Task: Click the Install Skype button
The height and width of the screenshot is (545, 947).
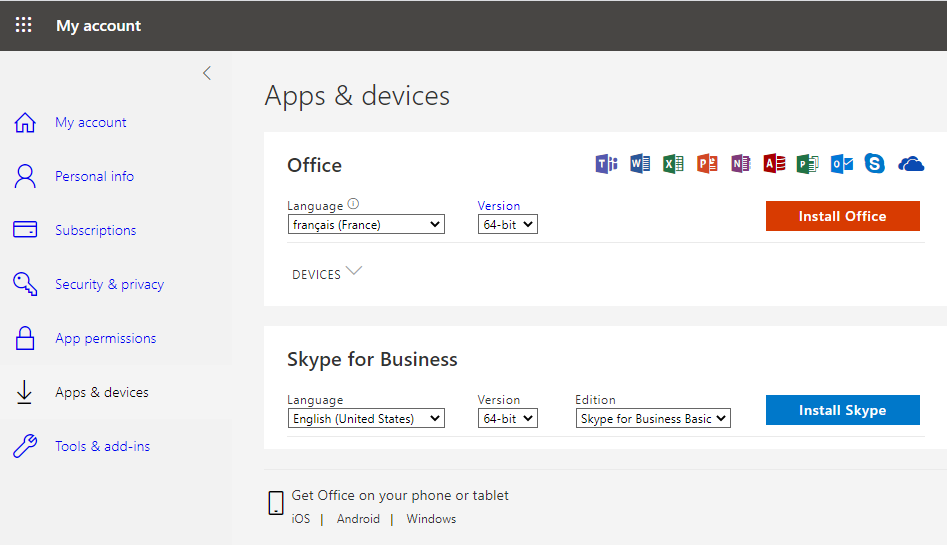Action: [843, 410]
